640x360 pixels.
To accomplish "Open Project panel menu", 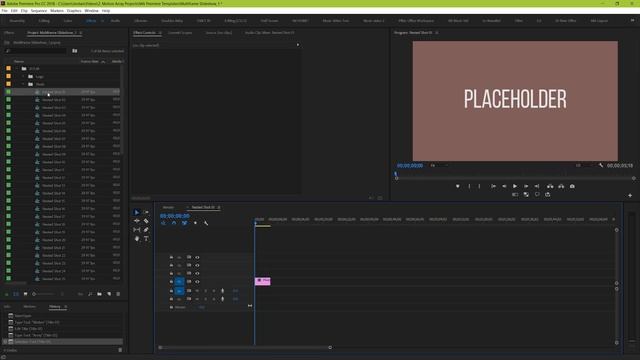I will click(x=80, y=33).
